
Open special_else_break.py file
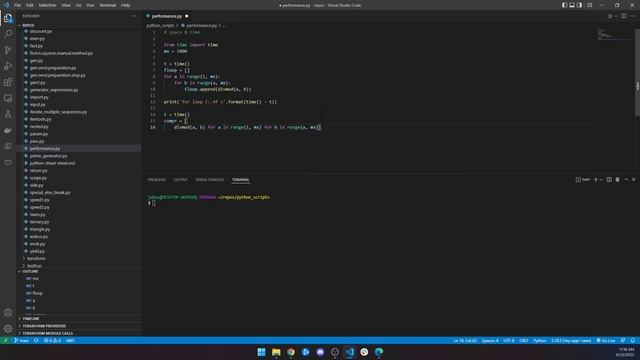(50, 193)
